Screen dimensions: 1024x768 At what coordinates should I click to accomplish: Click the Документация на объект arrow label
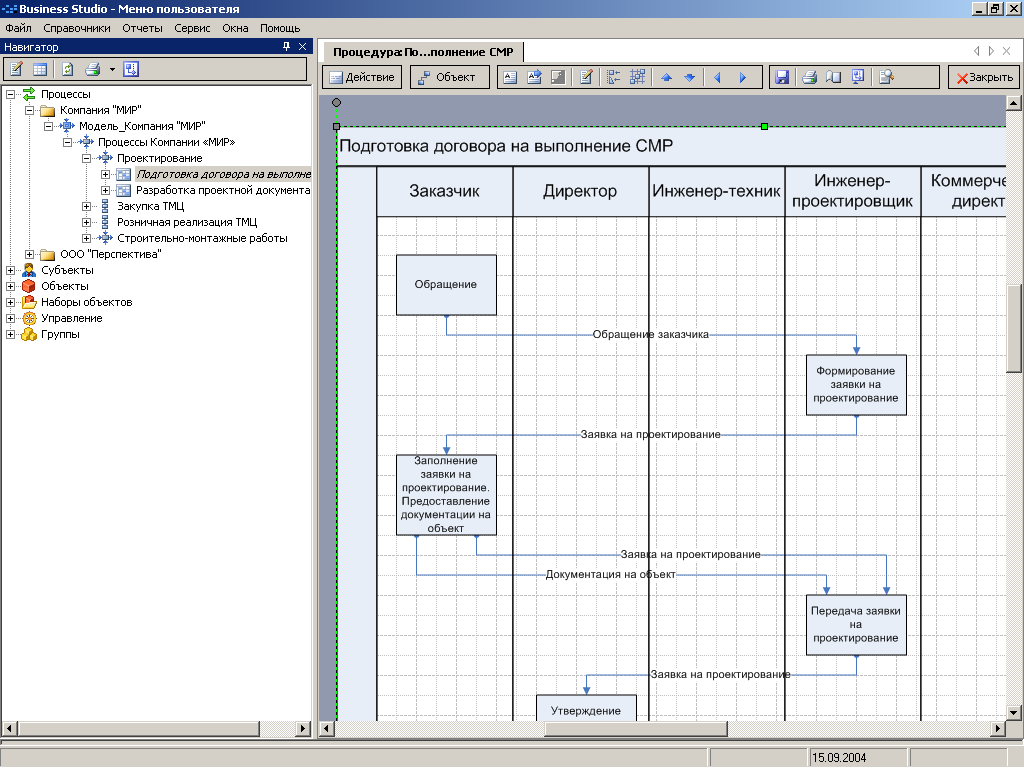[610, 575]
